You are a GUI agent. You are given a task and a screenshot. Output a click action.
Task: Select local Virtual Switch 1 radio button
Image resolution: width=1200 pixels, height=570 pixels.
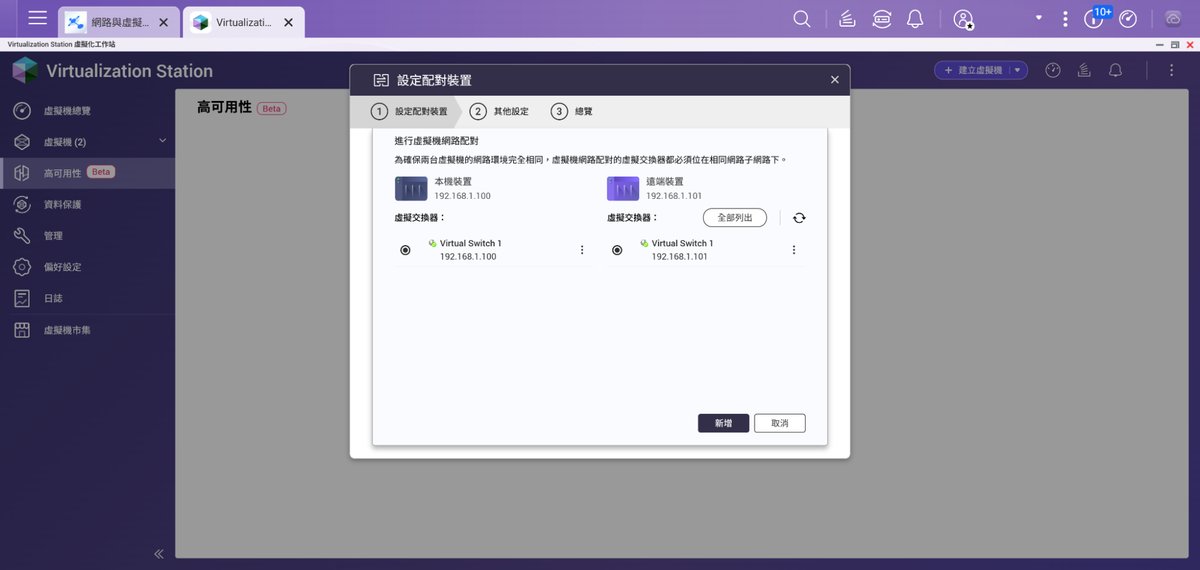point(405,250)
